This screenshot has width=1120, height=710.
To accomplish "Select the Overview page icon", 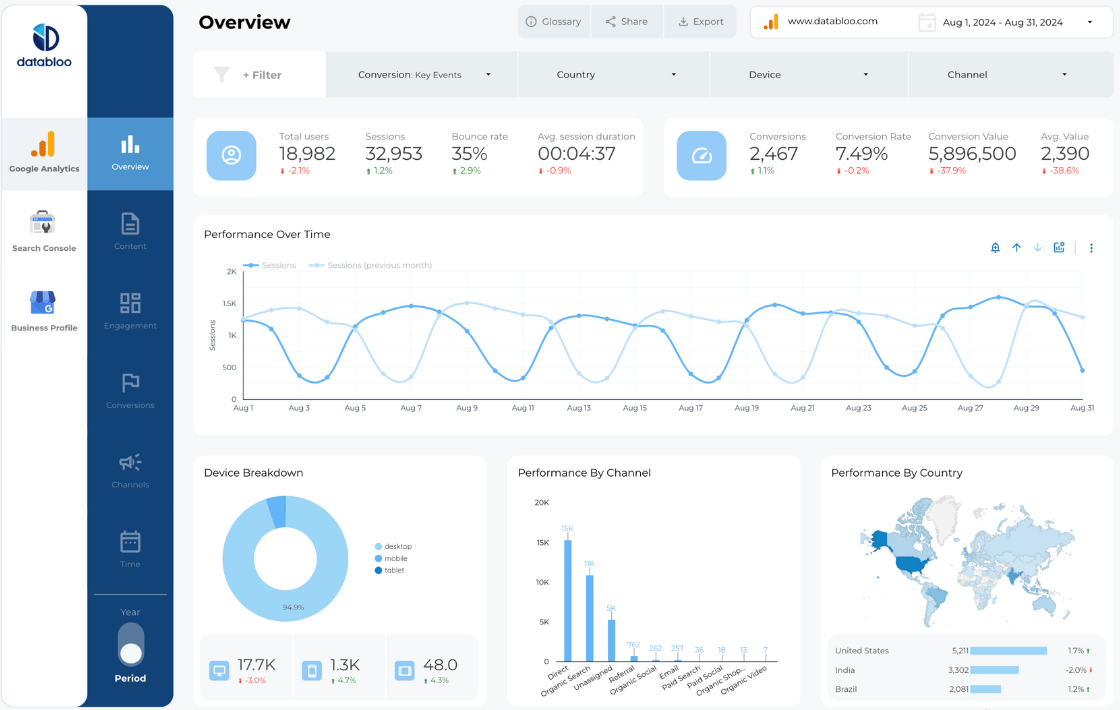I will (x=130, y=145).
